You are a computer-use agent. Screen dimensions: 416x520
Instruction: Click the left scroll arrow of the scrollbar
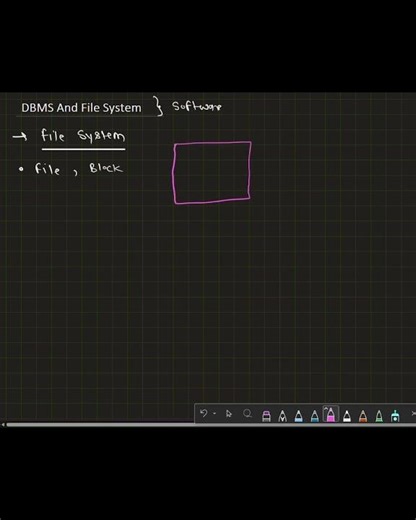click(x=3, y=425)
